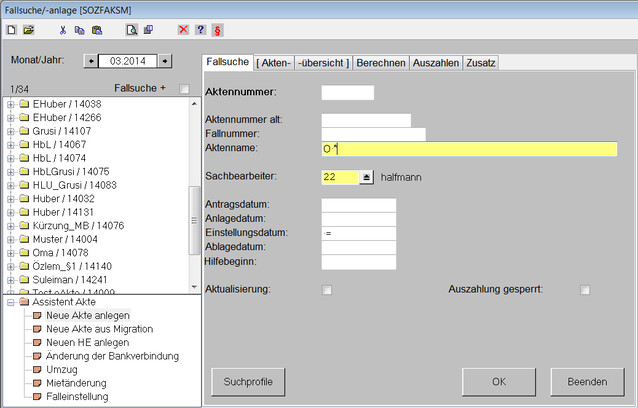Click the Aktennummer input field
The image size is (638, 408).
[347, 93]
